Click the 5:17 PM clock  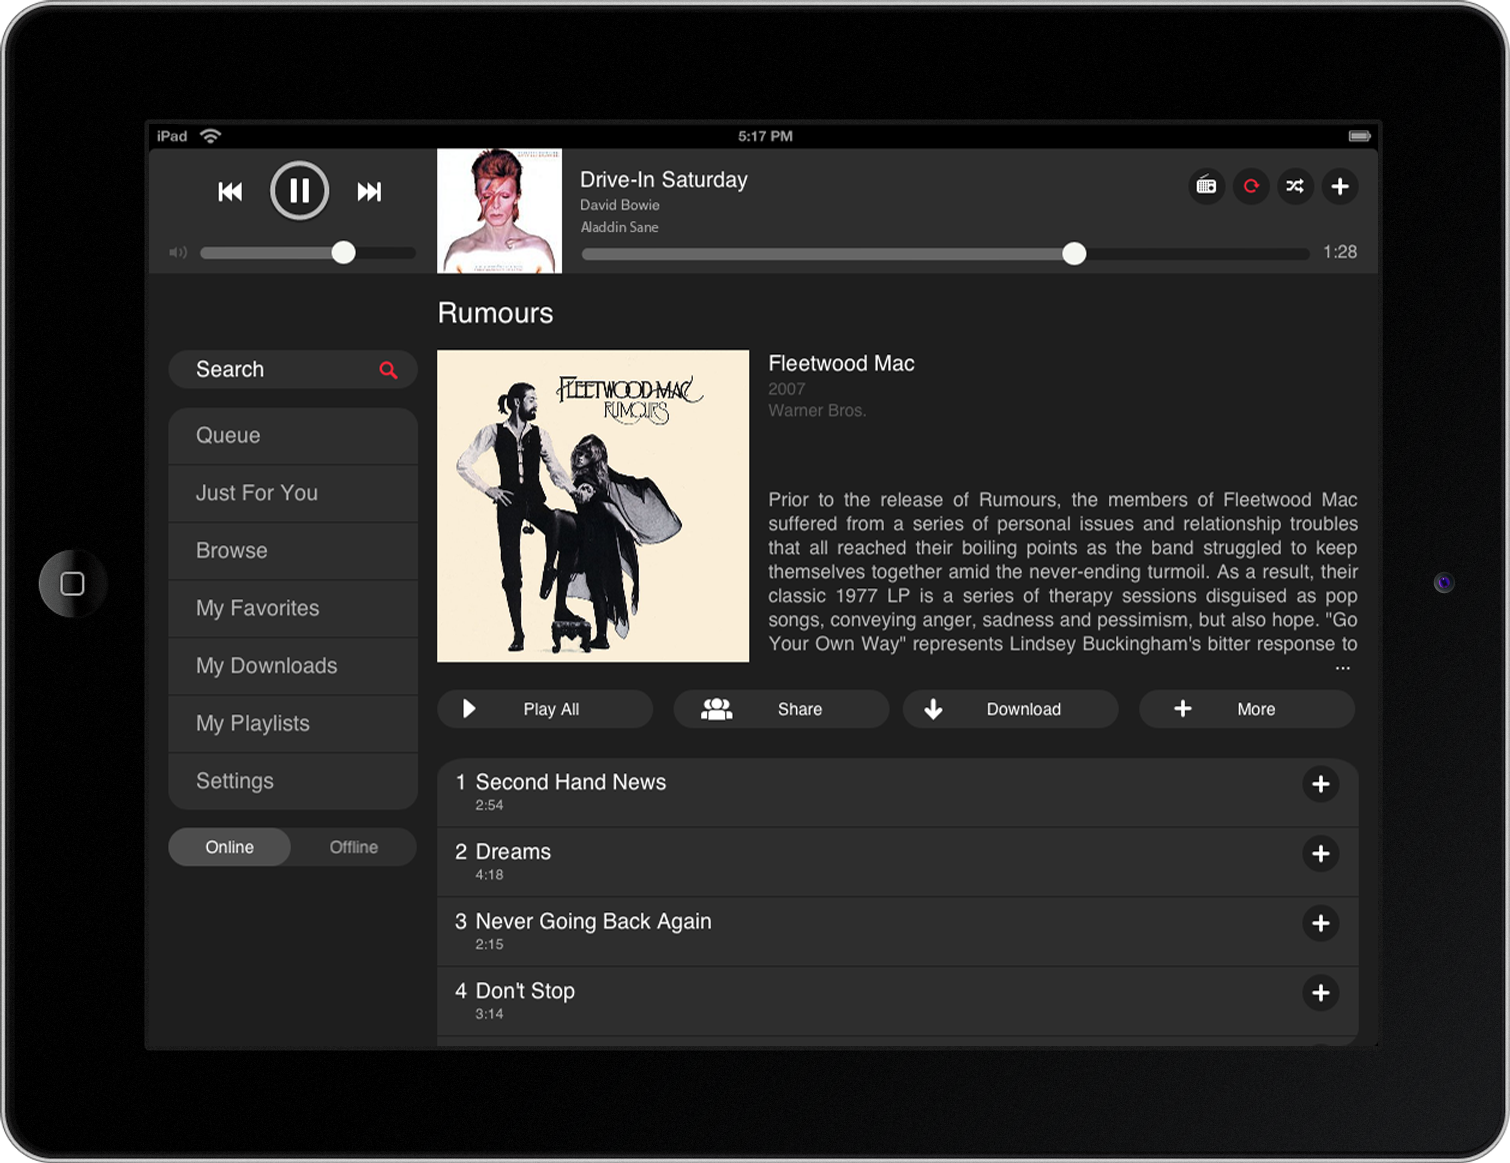point(765,136)
